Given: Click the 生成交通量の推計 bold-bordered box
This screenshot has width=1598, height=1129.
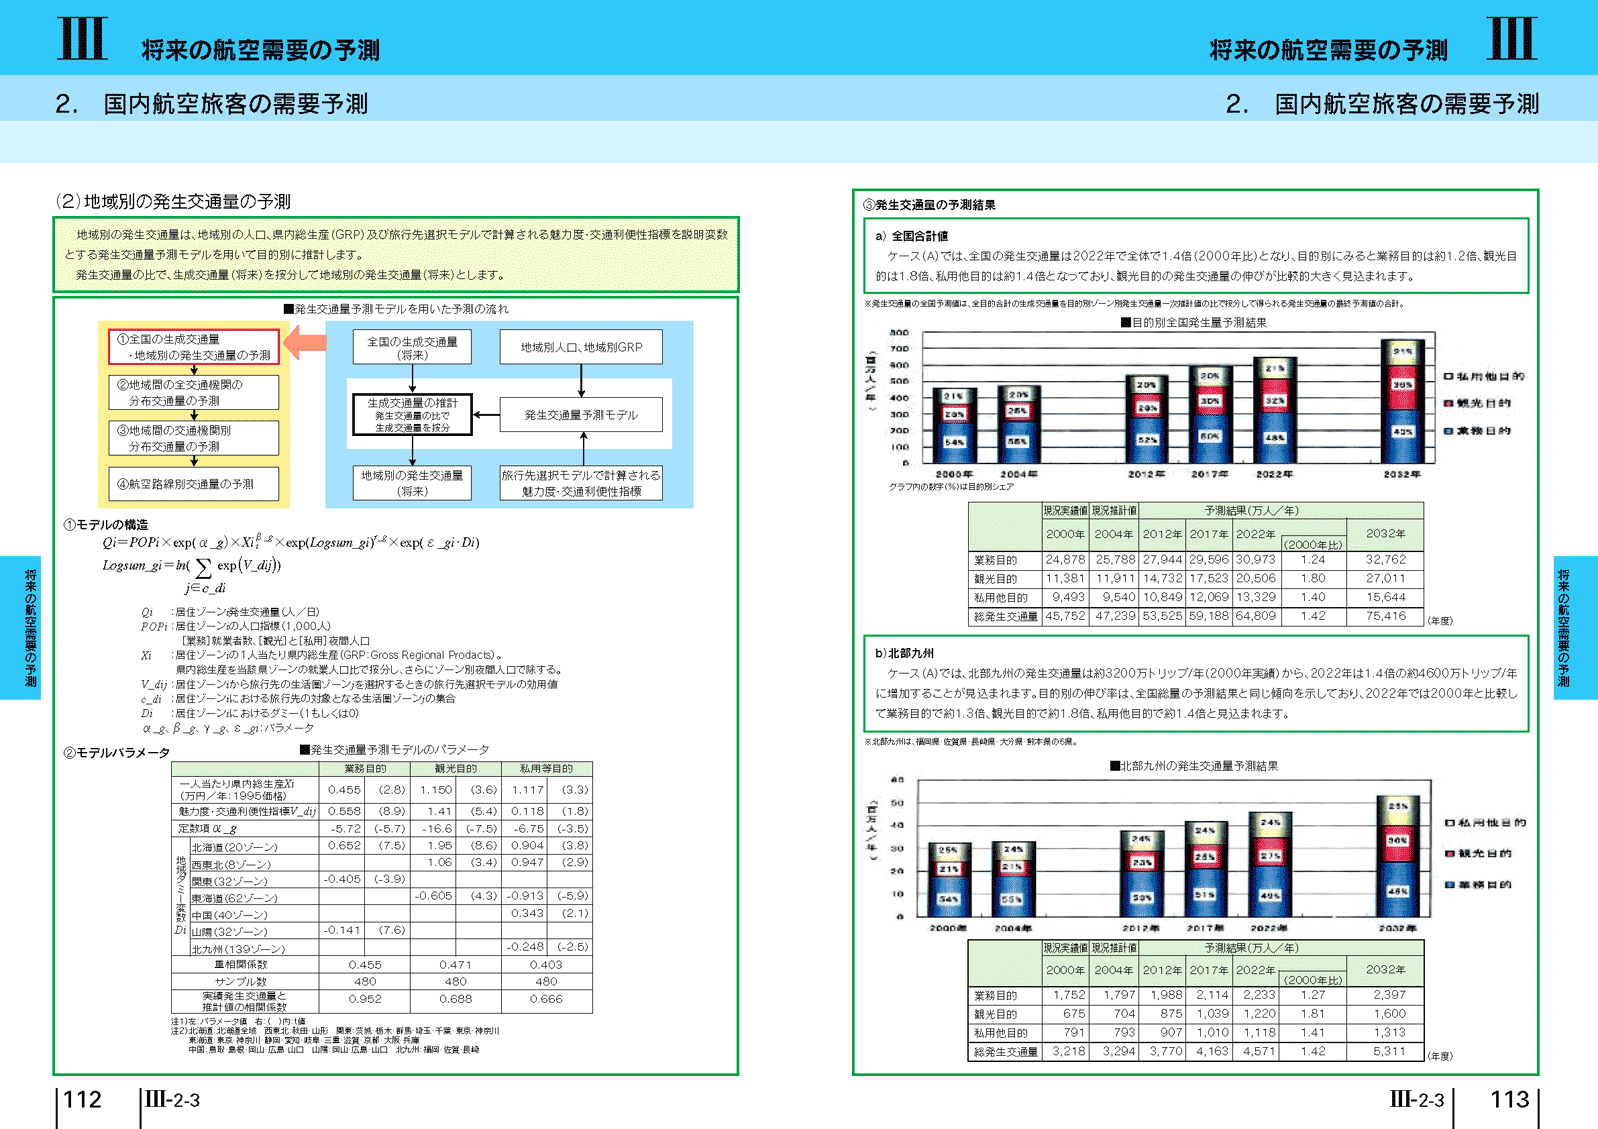Looking at the screenshot, I should pos(412,414).
